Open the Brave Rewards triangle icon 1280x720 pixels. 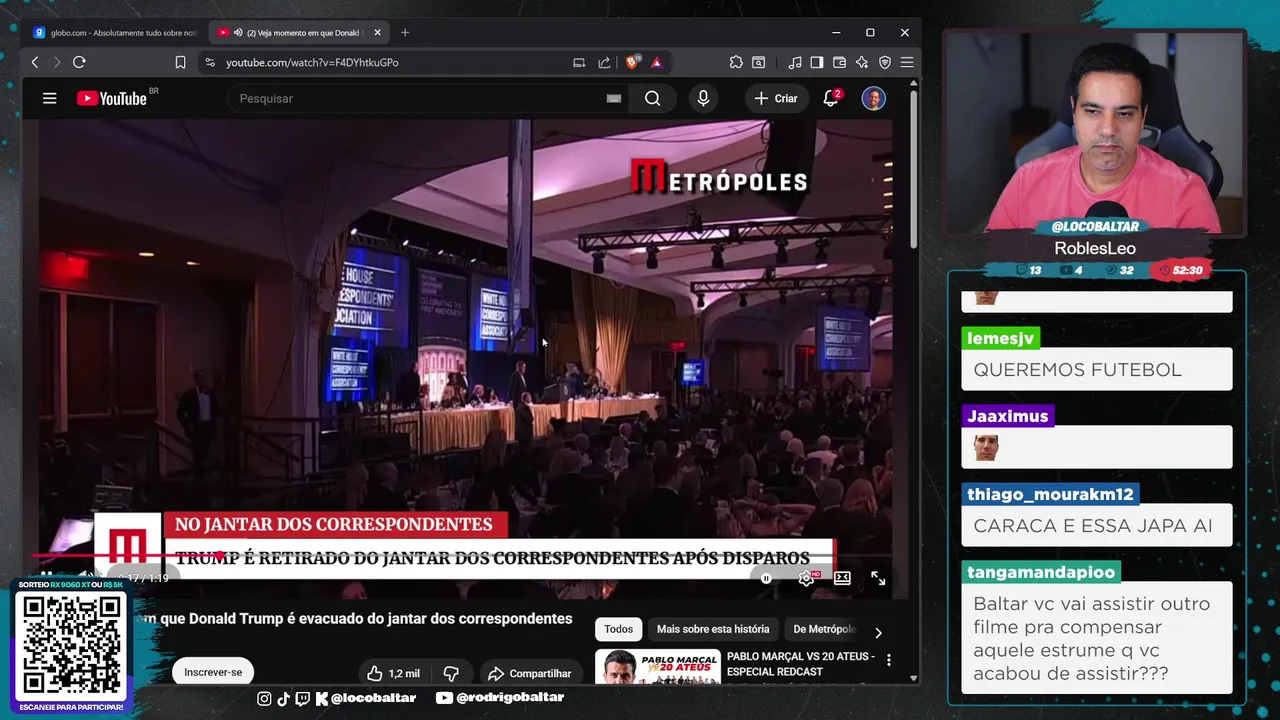click(656, 62)
